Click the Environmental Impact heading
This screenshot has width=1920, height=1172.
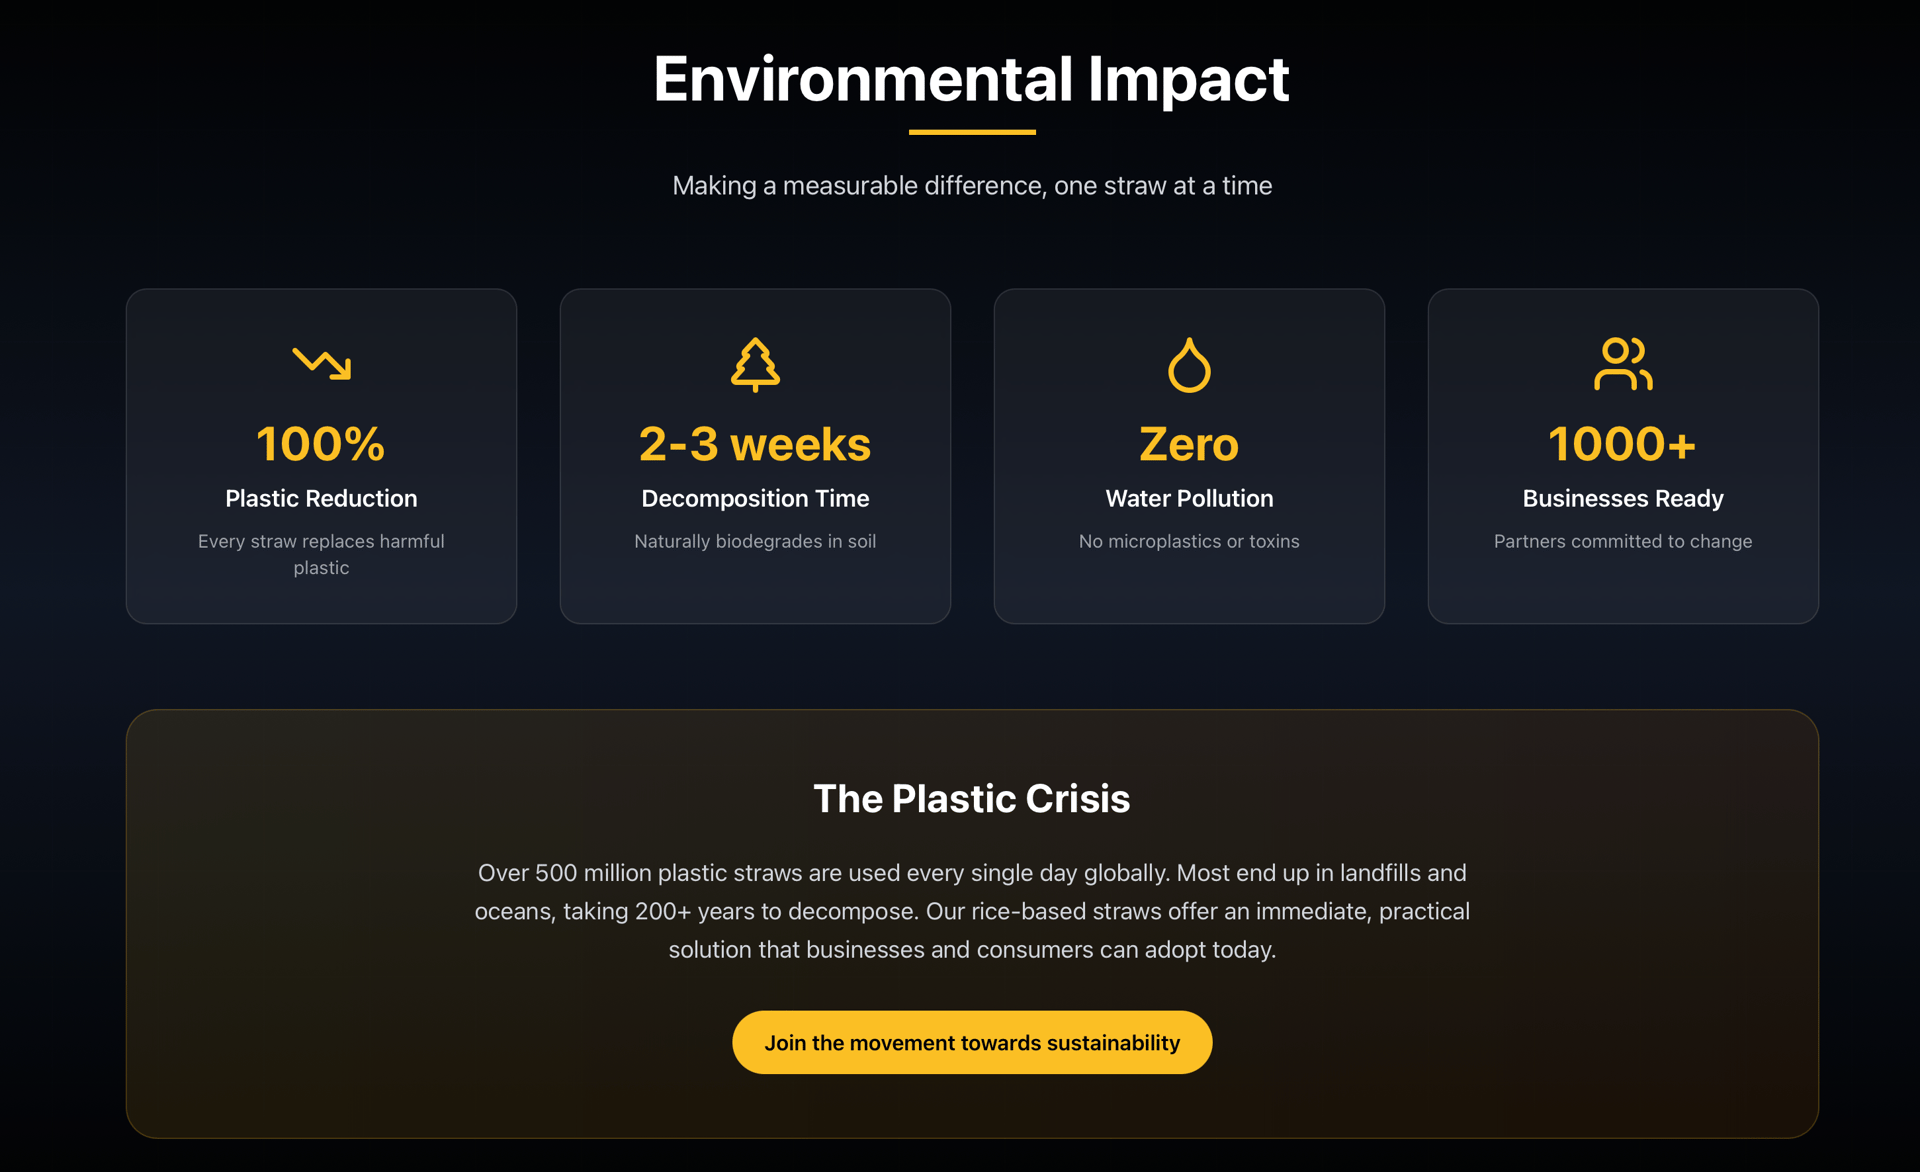pos(971,79)
